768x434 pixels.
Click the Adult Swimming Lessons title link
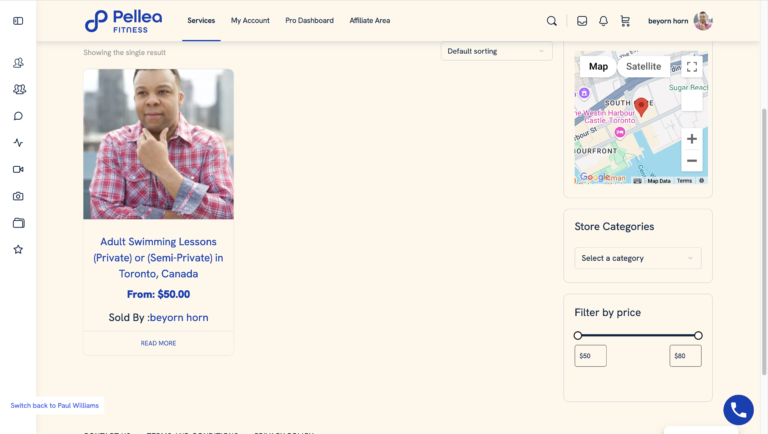158,258
